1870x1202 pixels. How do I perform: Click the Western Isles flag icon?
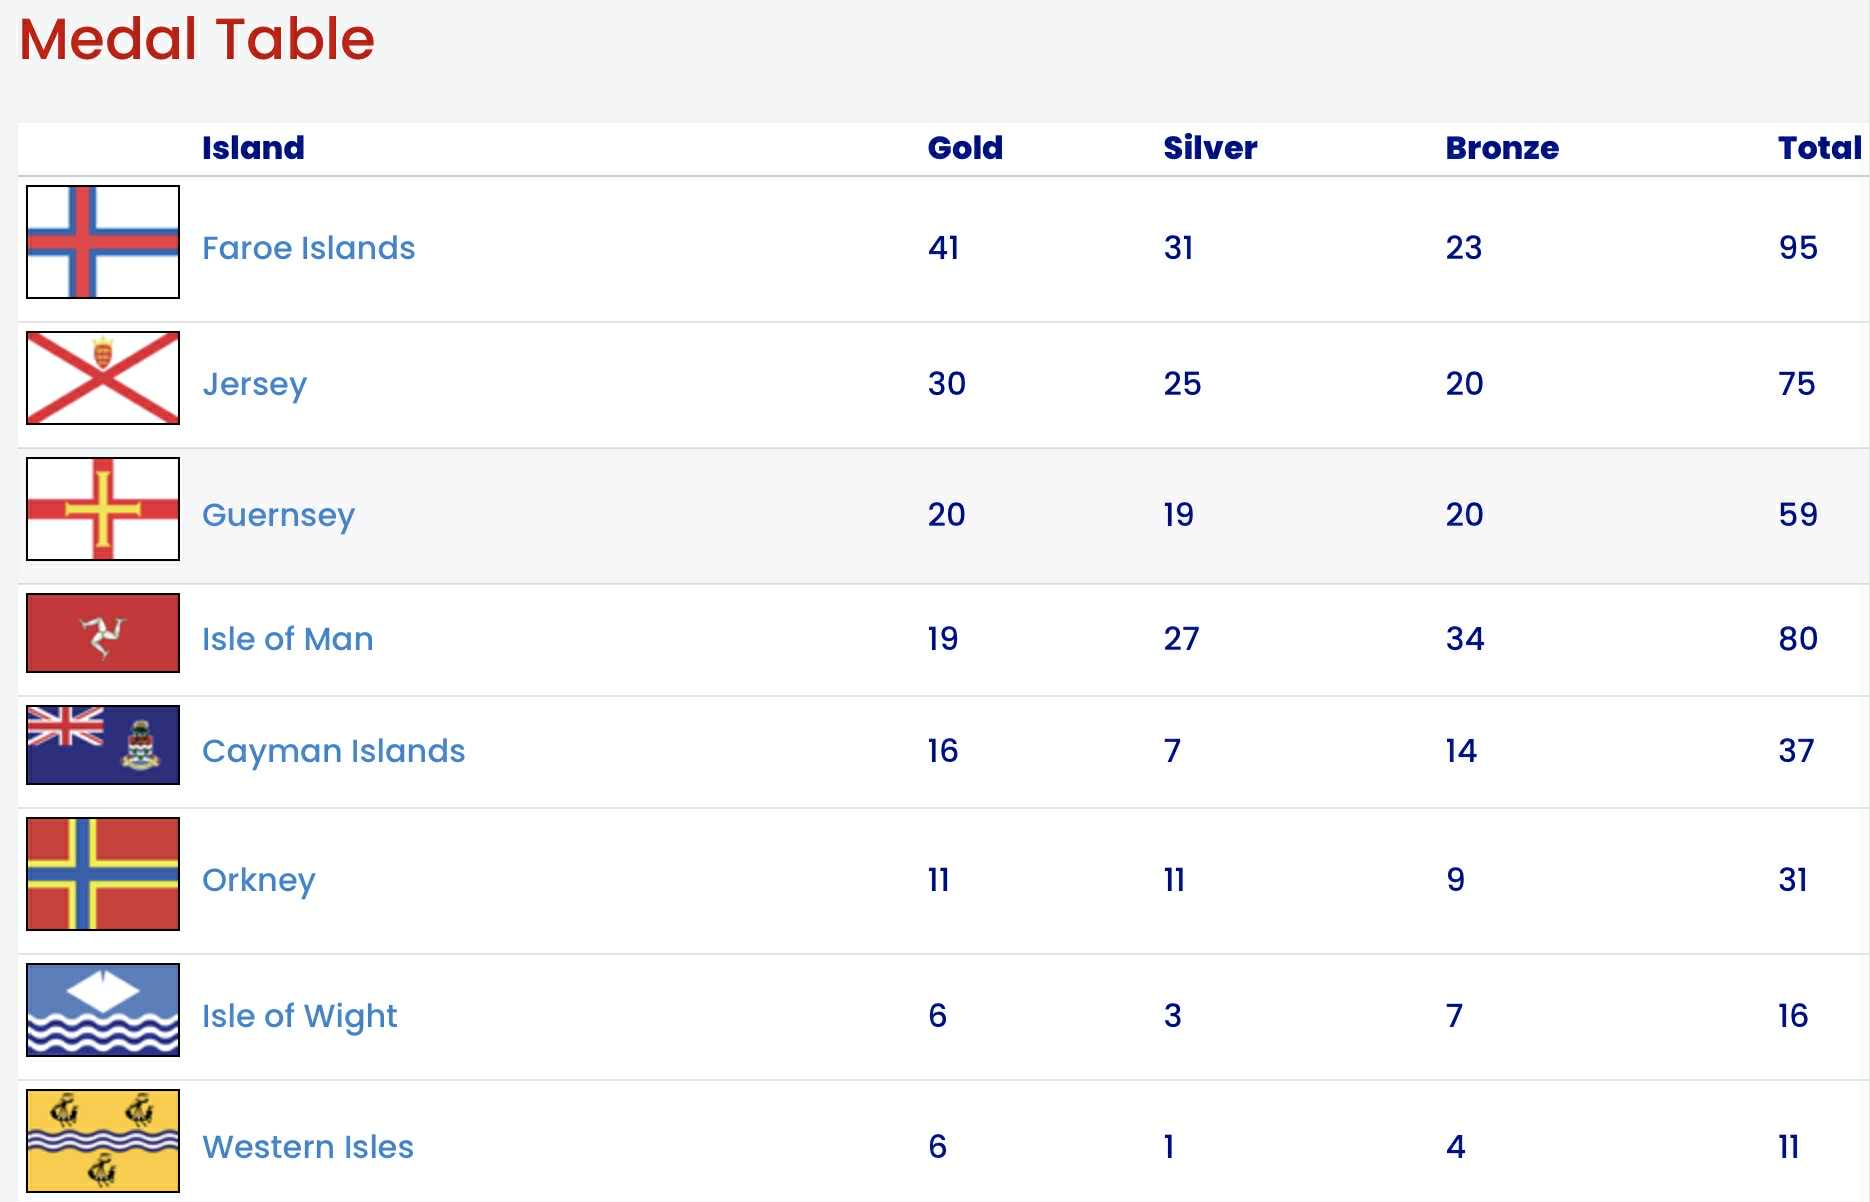tap(103, 1141)
